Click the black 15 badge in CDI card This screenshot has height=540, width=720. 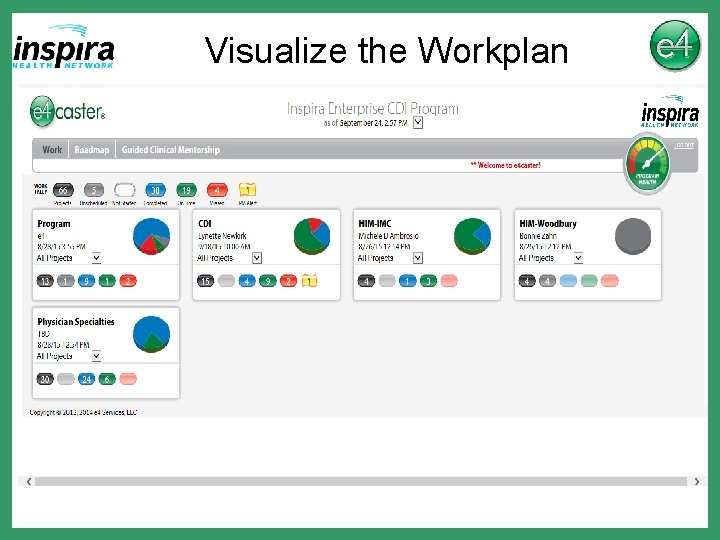click(205, 281)
